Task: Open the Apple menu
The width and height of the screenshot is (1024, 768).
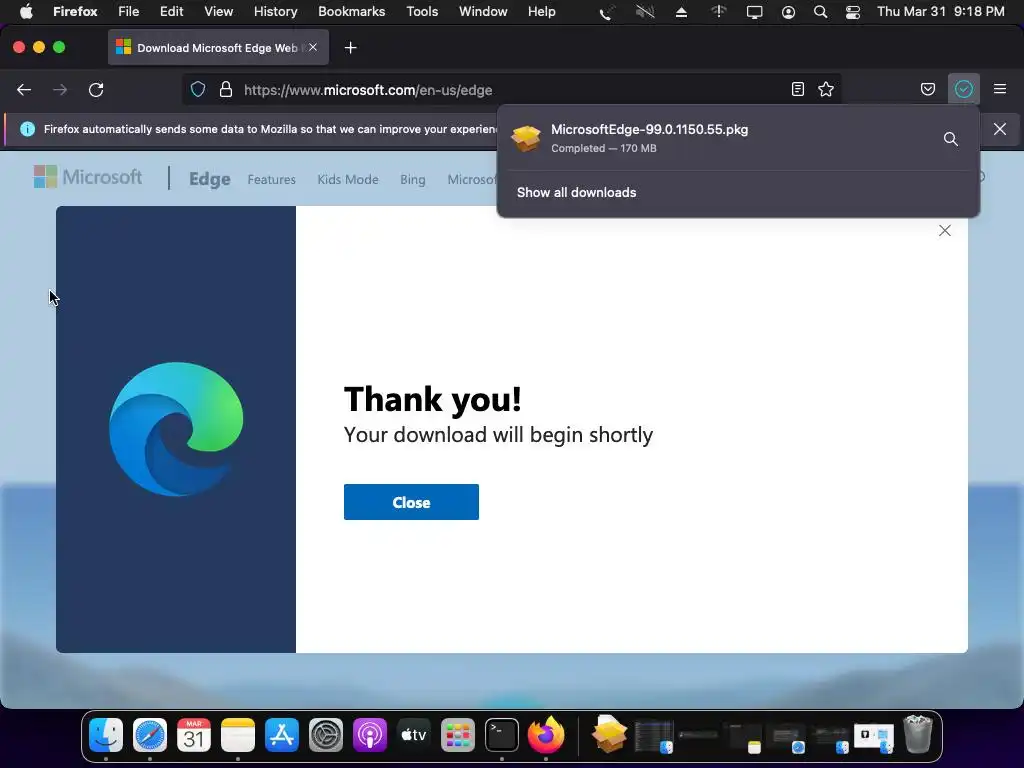Action: 26,12
